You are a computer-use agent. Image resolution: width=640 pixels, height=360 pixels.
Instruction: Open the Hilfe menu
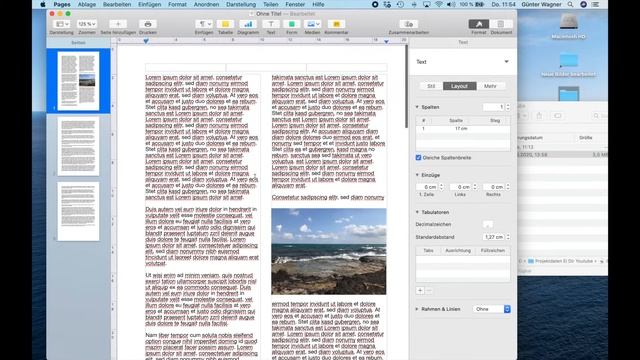(318, 4)
